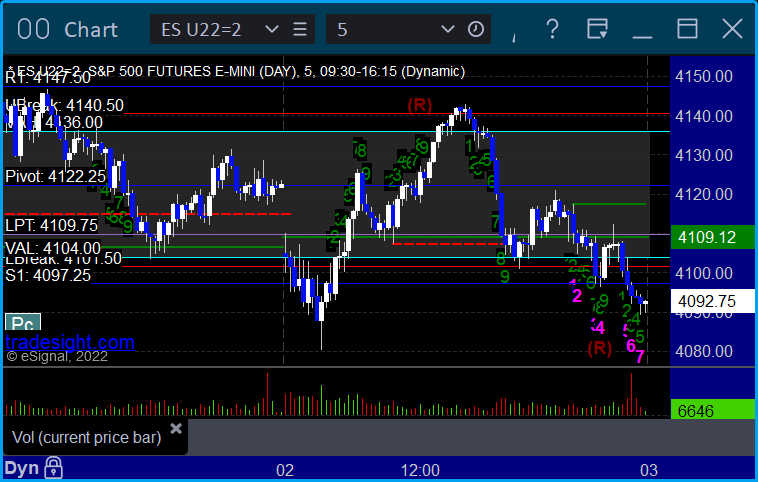
Task: Open the page layout dropdown icon
Action: click(598, 29)
